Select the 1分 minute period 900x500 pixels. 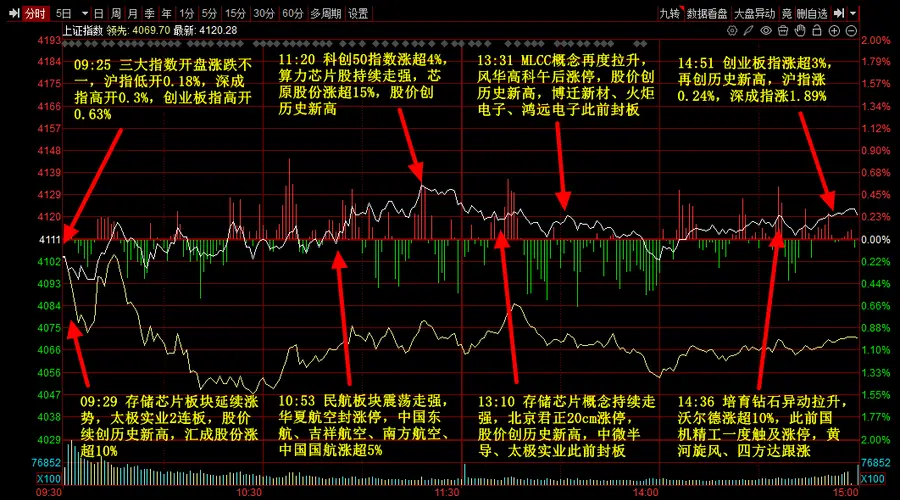pyautogui.click(x=187, y=13)
